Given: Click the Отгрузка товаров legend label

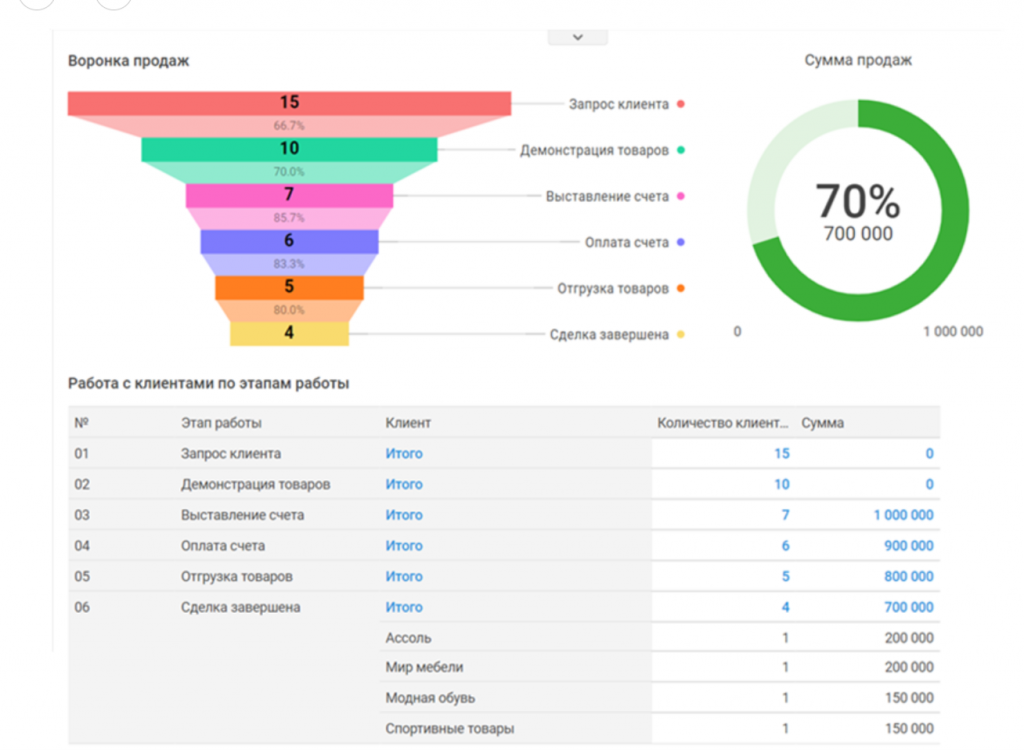Looking at the screenshot, I should tap(613, 289).
